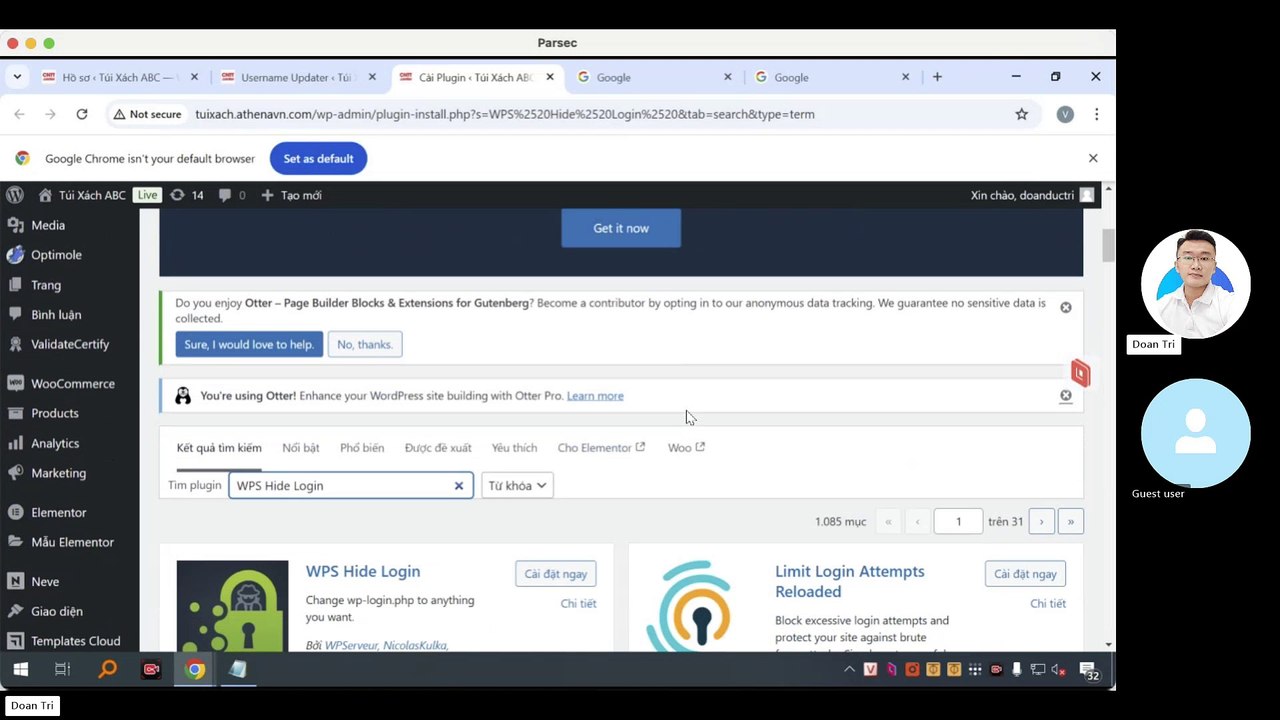The height and width of the screenshot is (720, 1280).
Task: Dismiss the Otter Pro notice
Action: [1066, 396]
